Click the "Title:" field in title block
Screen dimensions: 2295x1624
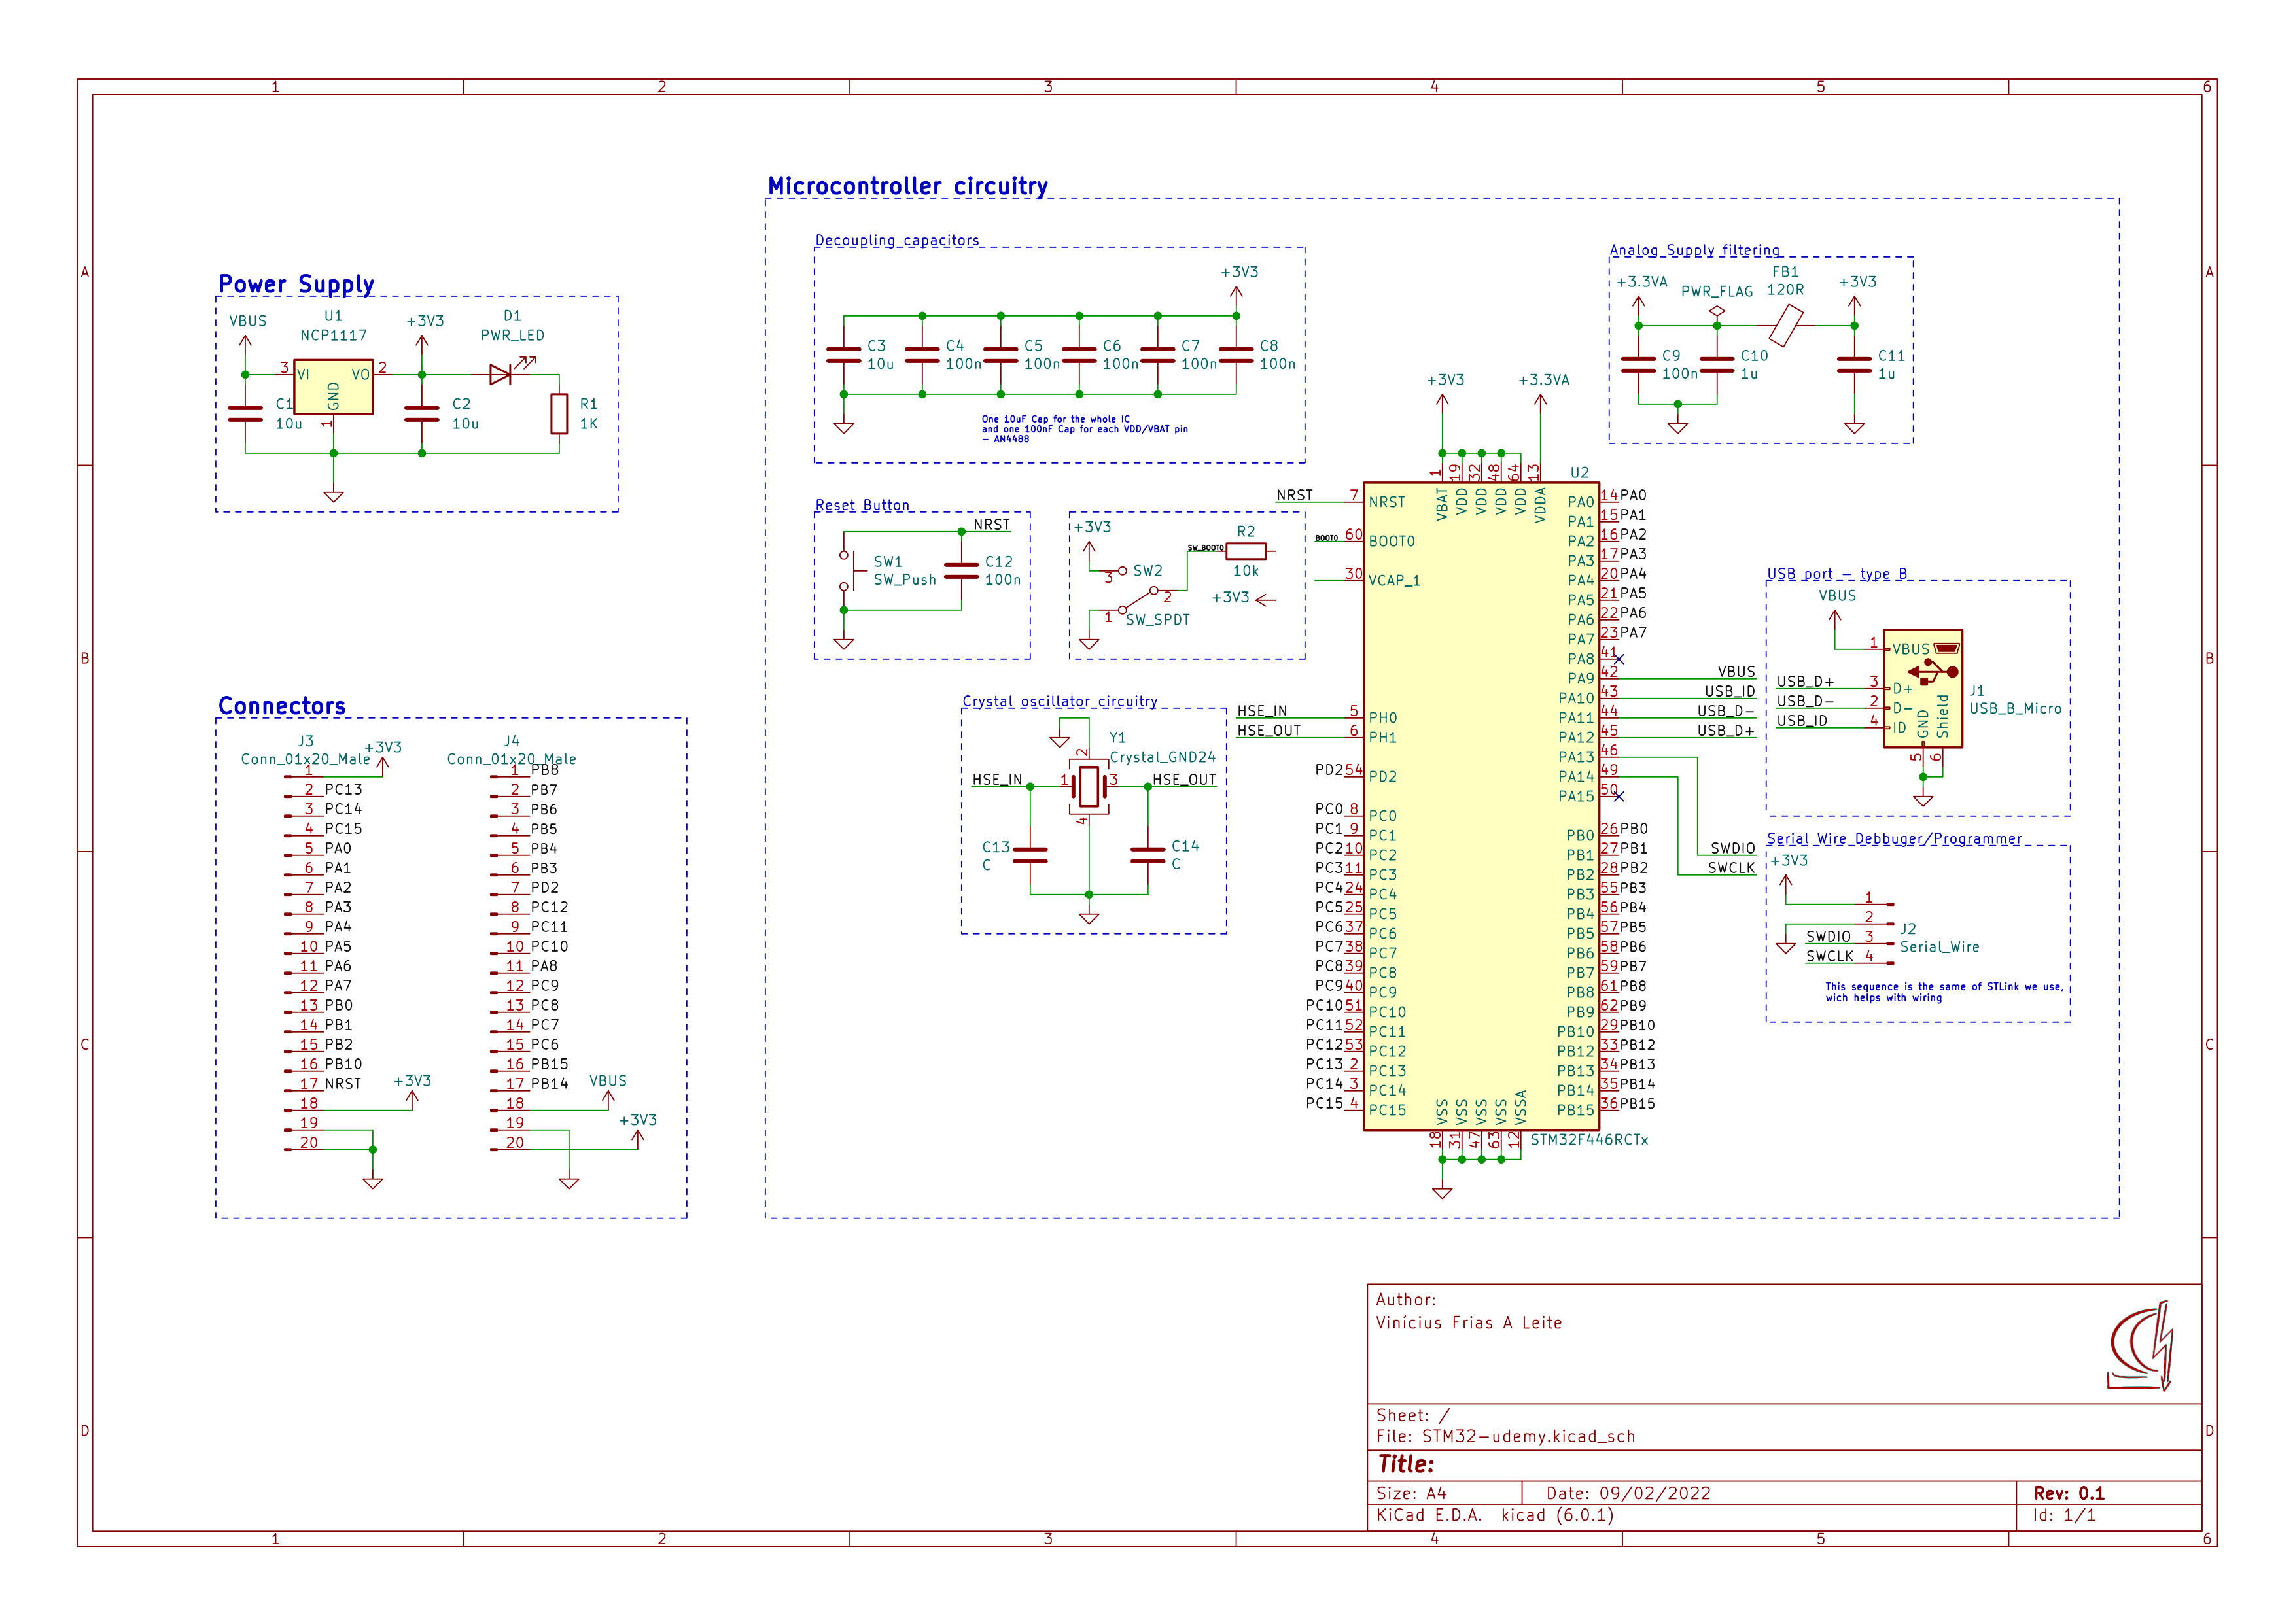[1406, 1464]
